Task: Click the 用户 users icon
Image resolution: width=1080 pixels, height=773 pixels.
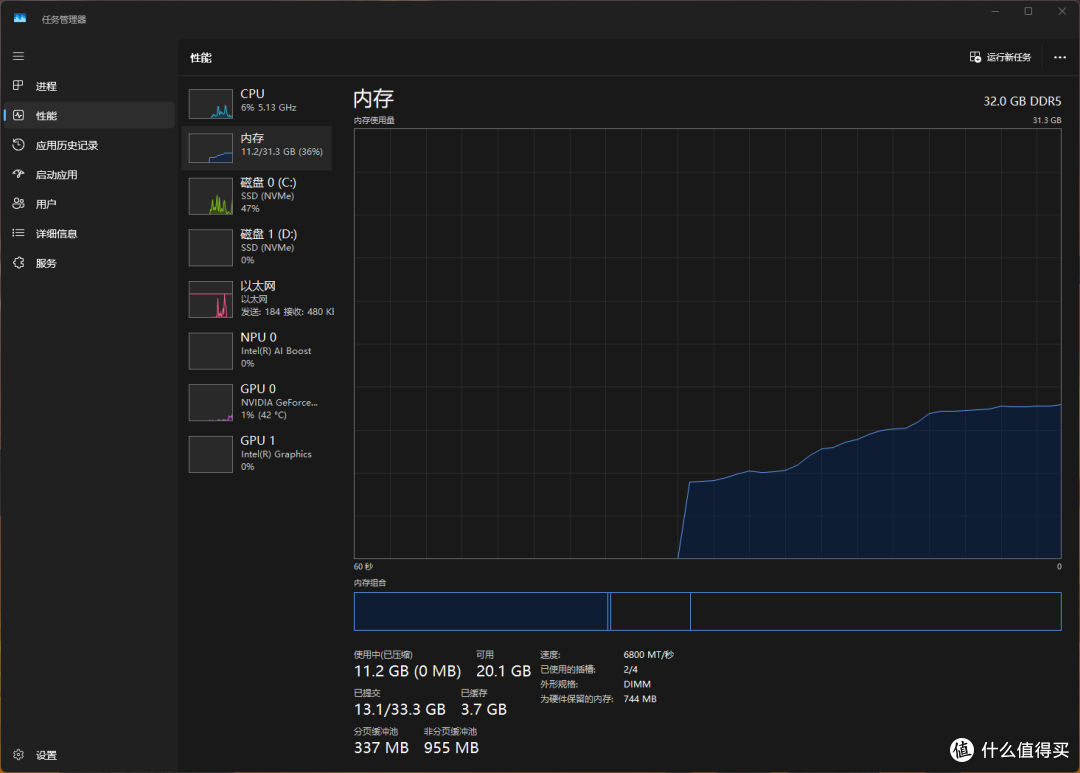Action: [19, 204]
